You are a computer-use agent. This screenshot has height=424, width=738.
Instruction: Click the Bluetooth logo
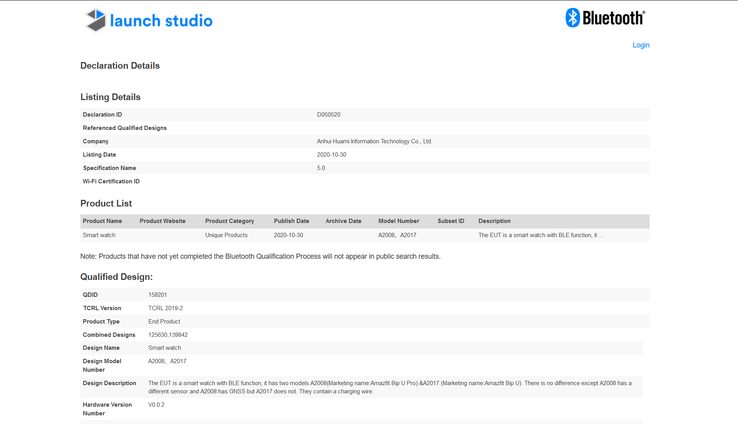click(x=605, y=18)
